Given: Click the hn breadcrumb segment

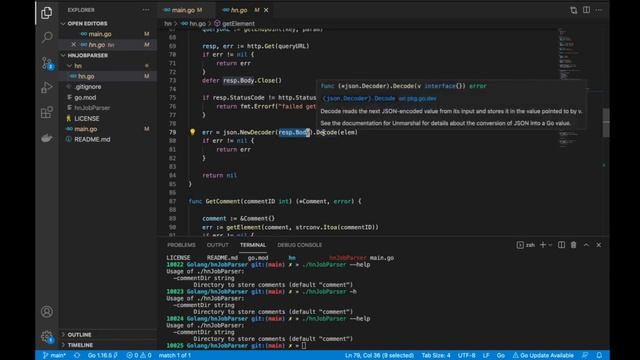Looking at the screenshot, I should coord(168,24).
